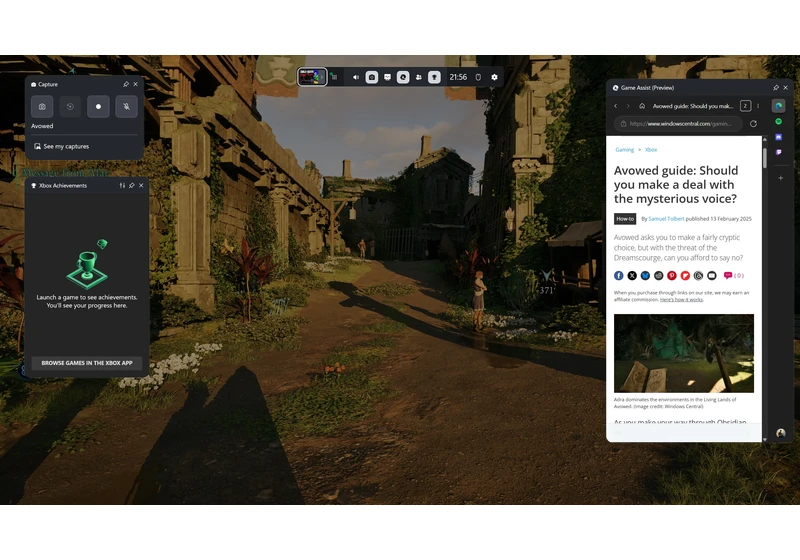Viewport: 800px width, 560px height.
Task: Pin the Capture widget
Action: (x=126, y=84)
